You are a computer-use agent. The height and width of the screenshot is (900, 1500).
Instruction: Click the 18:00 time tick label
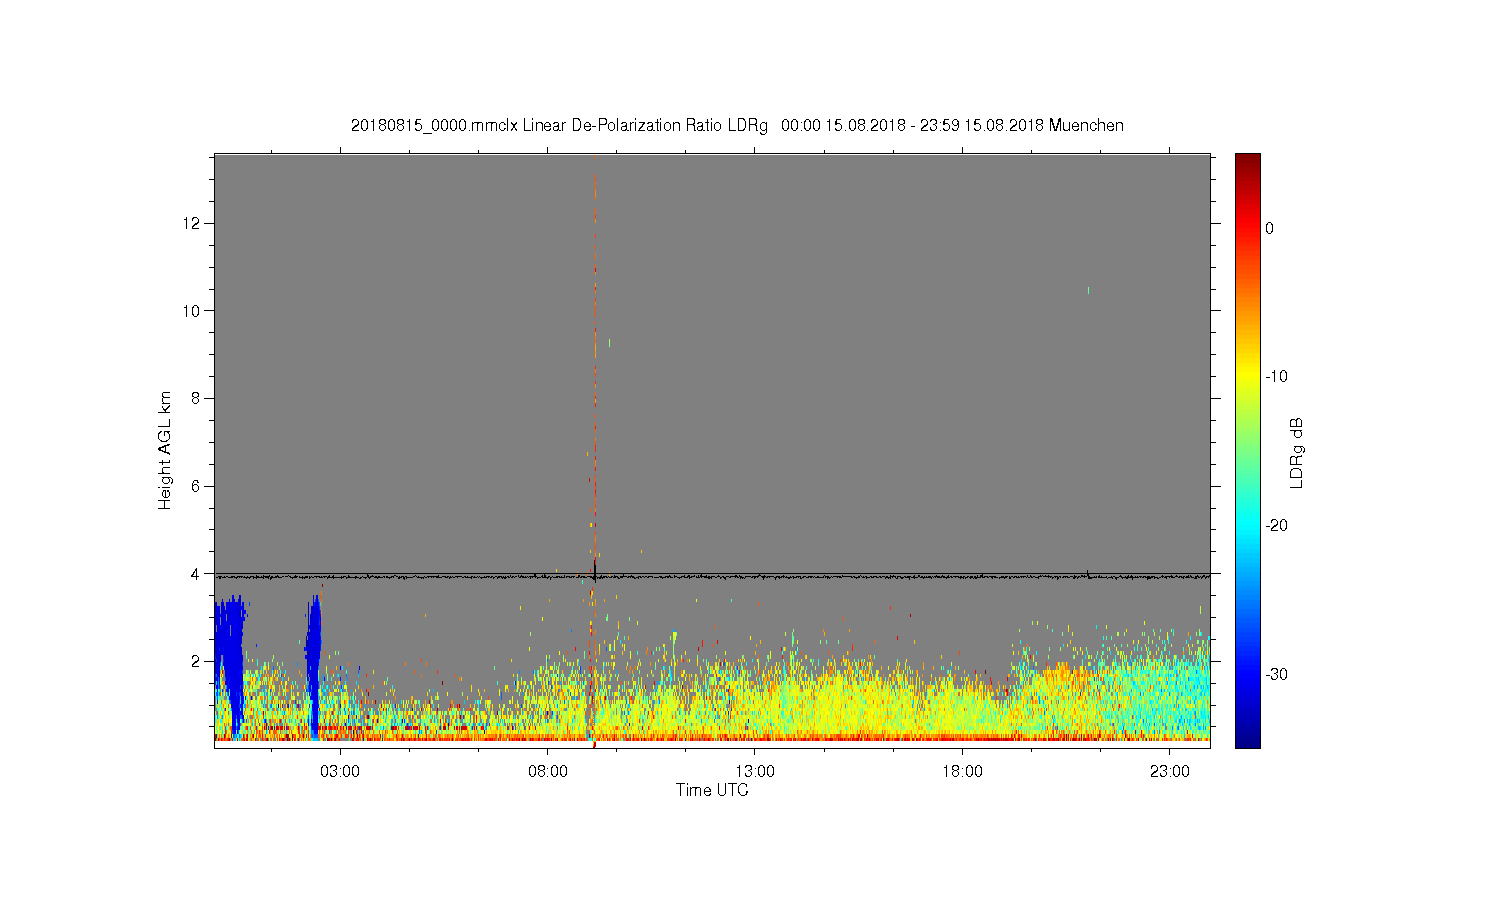tap(962, 772)
